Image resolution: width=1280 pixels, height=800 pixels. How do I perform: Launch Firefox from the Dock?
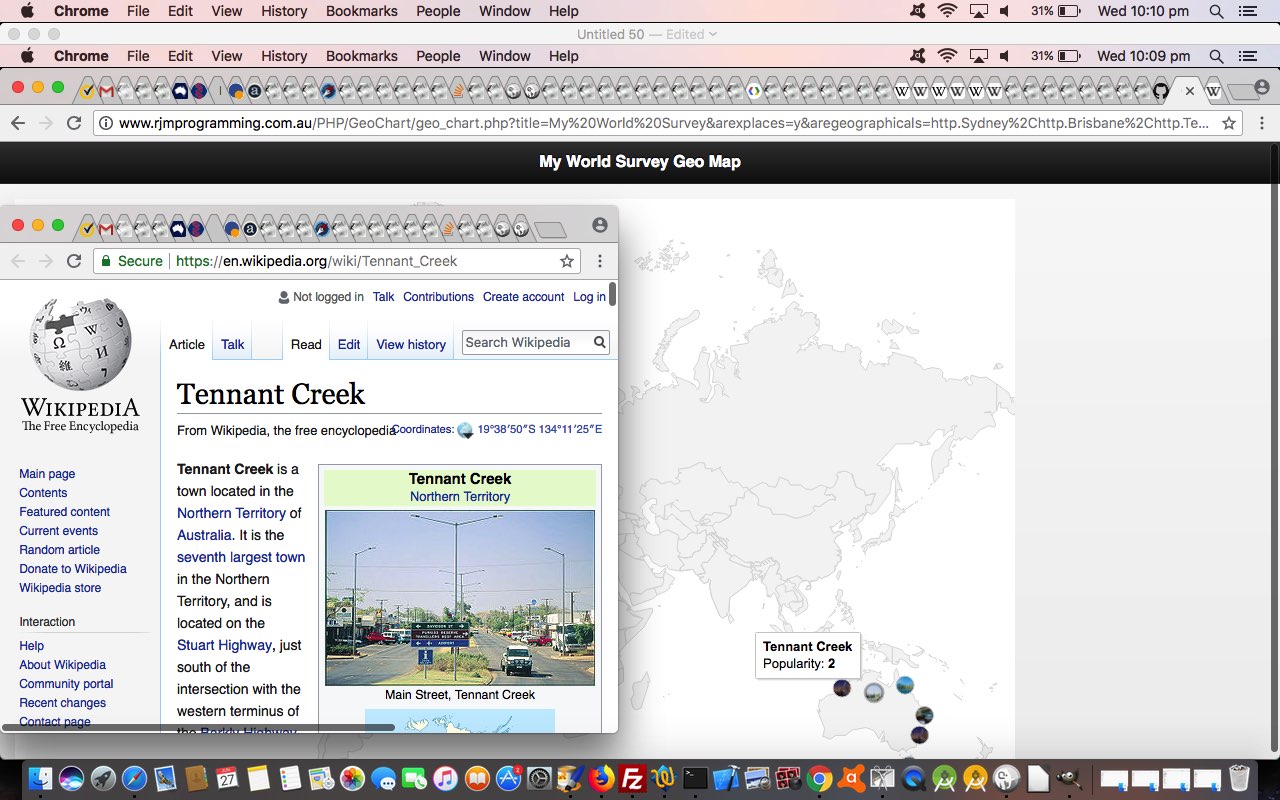point(601,778)
